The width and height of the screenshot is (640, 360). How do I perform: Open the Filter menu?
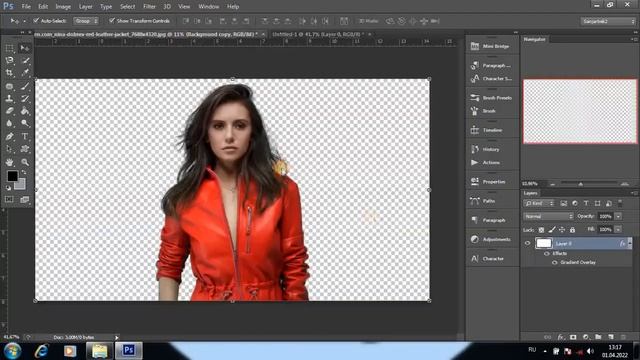tap(149, 7)
